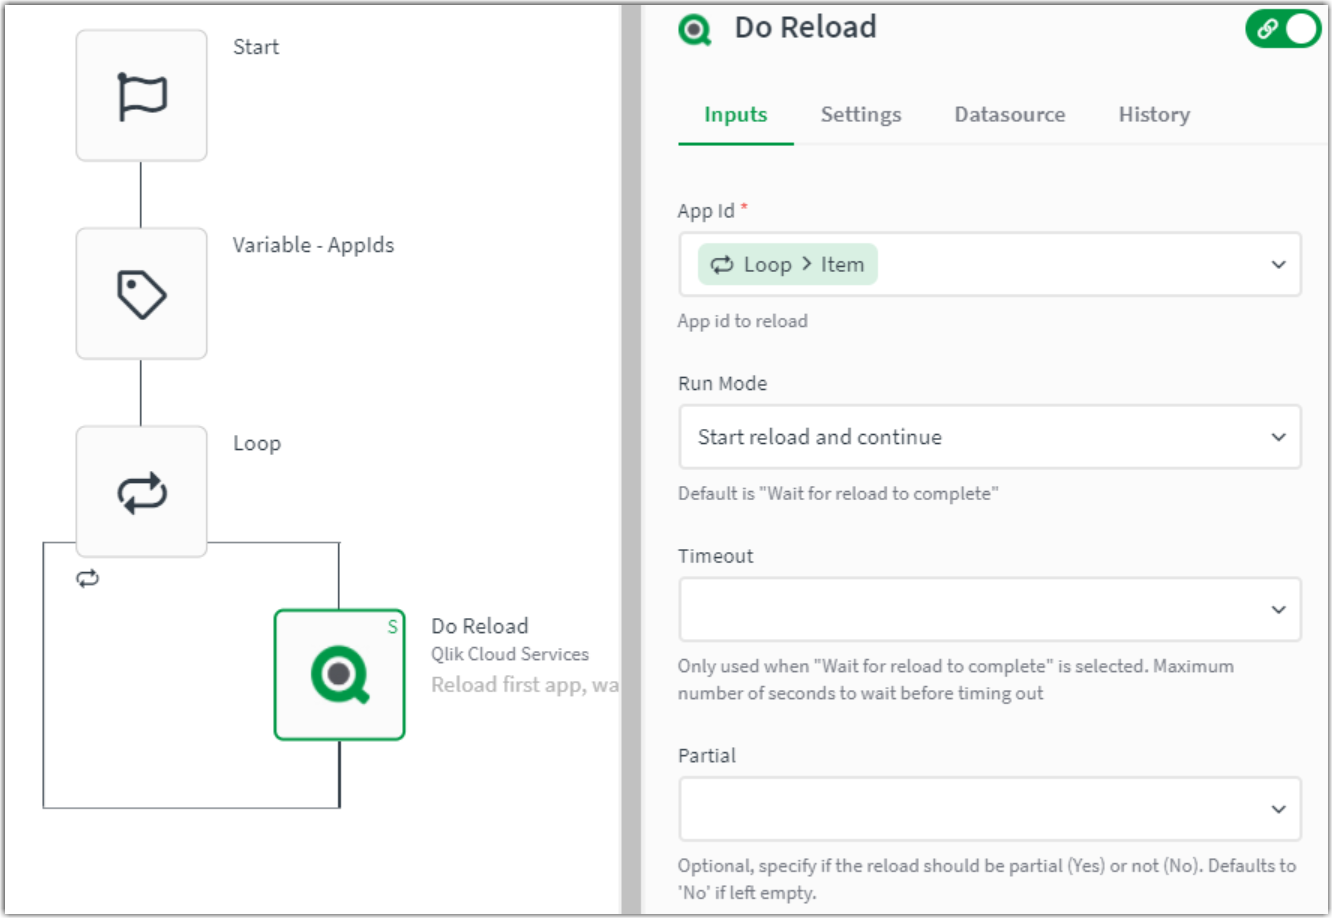
Task: Toggle the Do Reload connection switch
Action: coord(1283,29)
